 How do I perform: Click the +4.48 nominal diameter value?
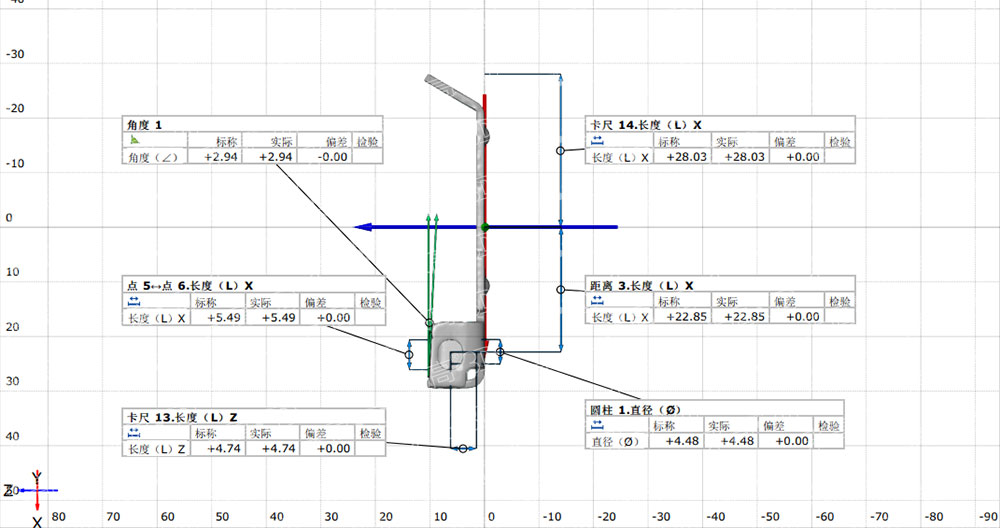click(673, 441)
